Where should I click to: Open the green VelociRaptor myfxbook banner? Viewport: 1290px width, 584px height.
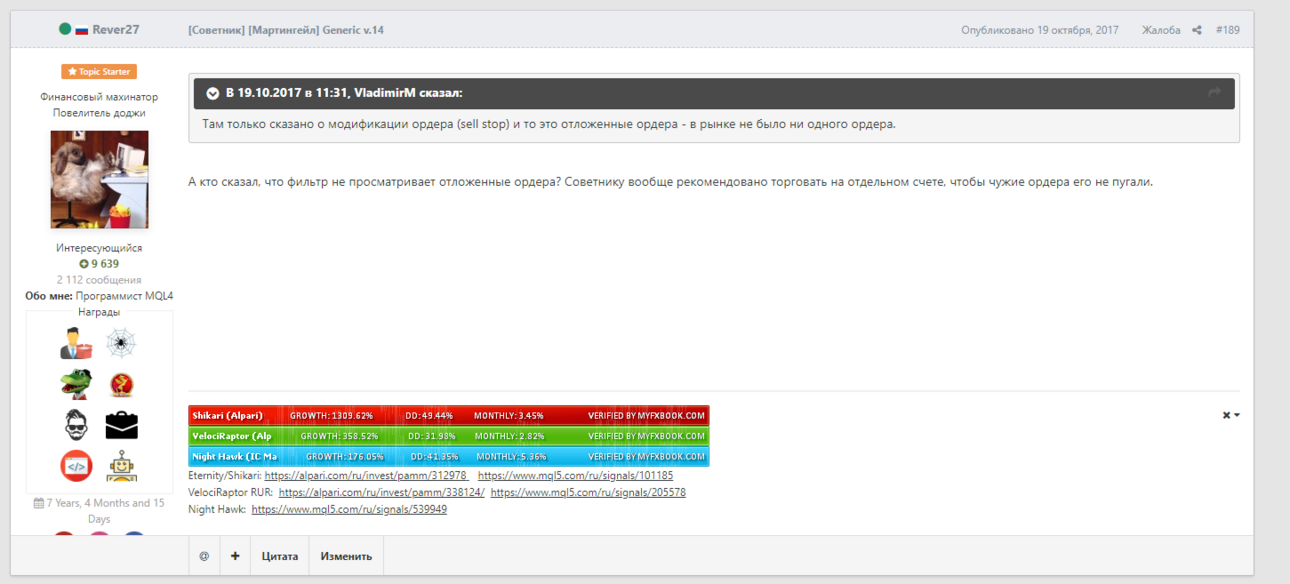point(448,436)
